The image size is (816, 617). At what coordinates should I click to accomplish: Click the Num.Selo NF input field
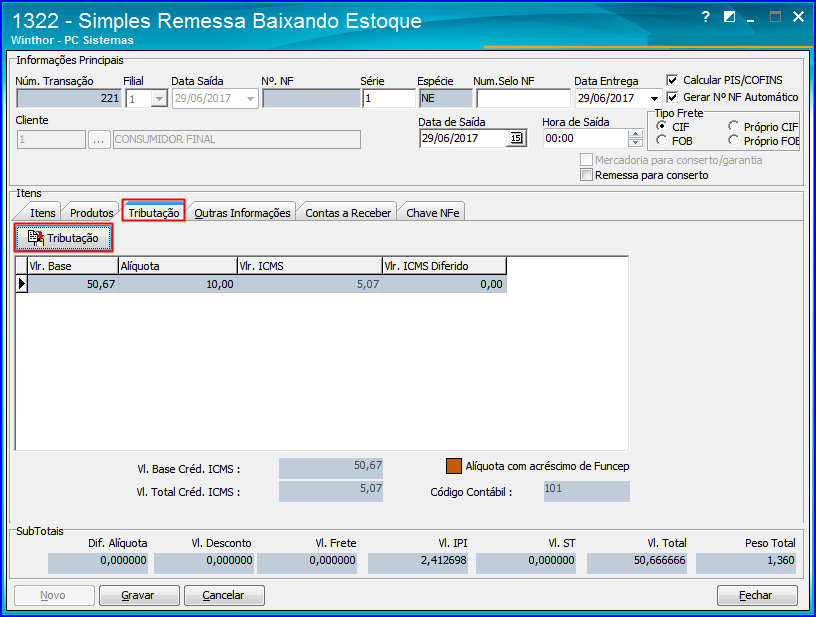[523, 98]
